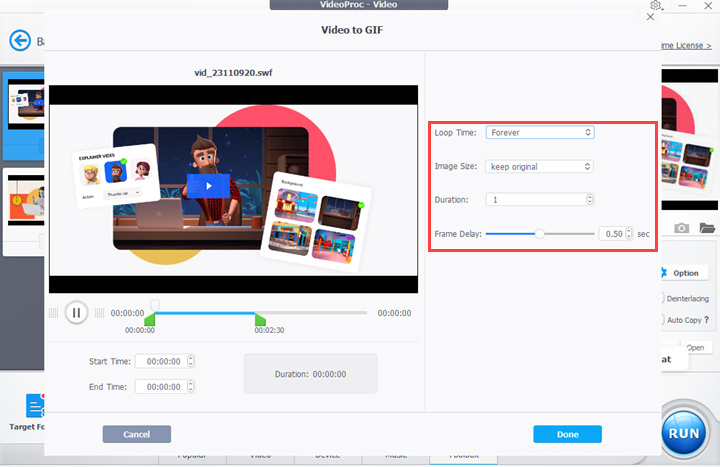This screenshot has width=720, height=467.
Task: Click the green end trim marker
Action: coord(260,320)
